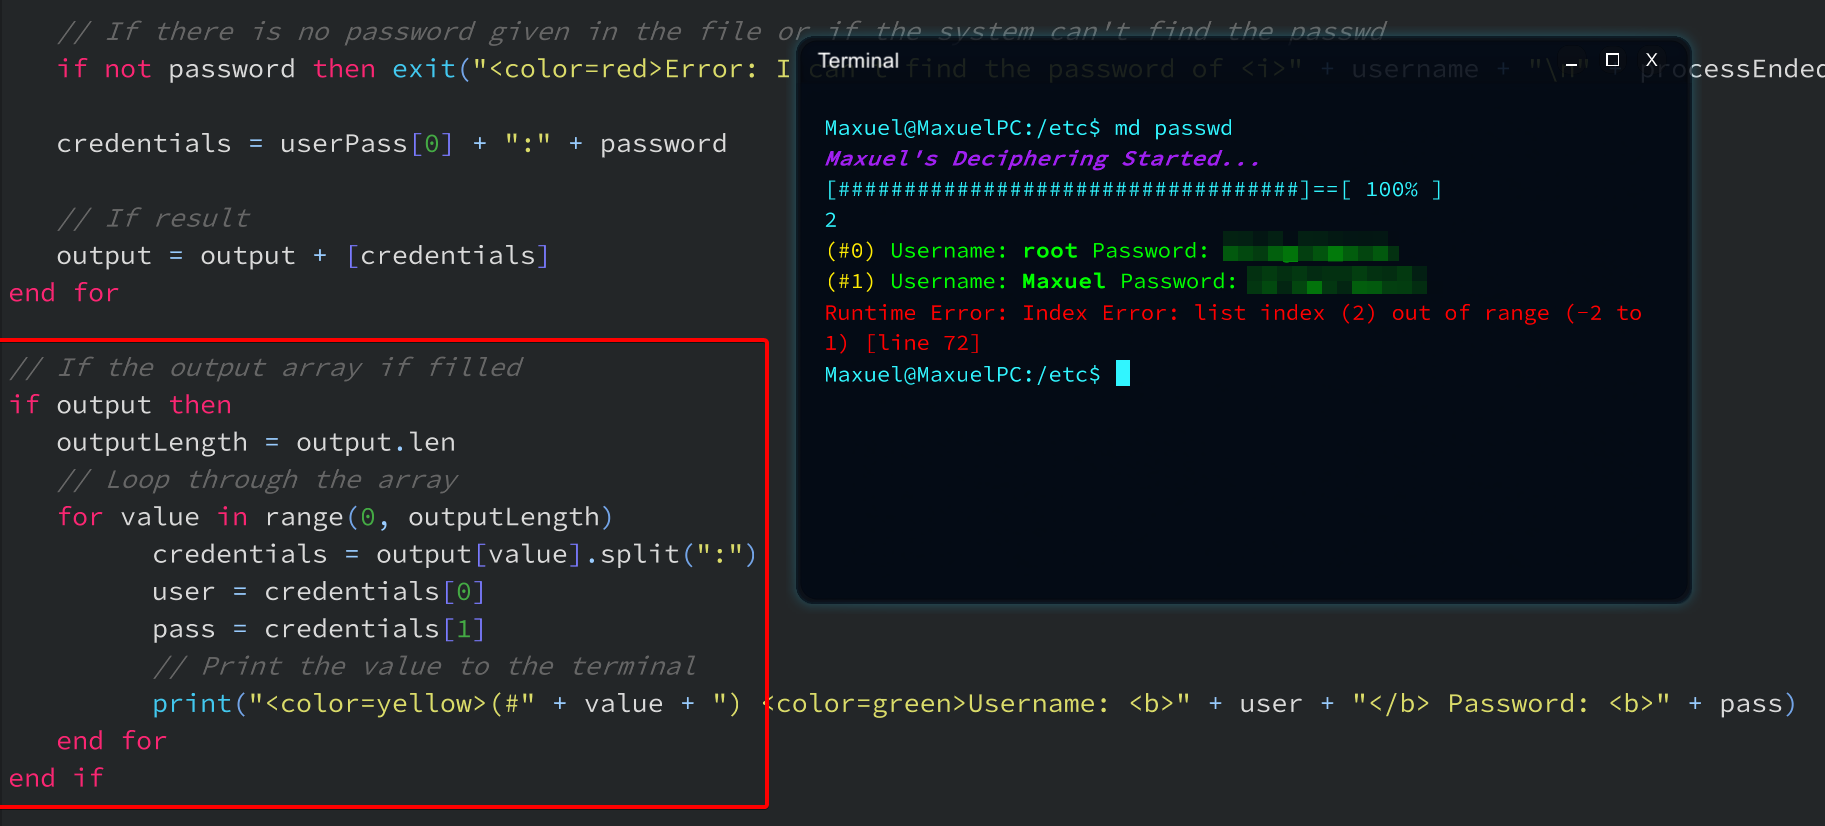Close the Terminal window
This screenshot has height=826, width=1825.
coord(1652,60)
